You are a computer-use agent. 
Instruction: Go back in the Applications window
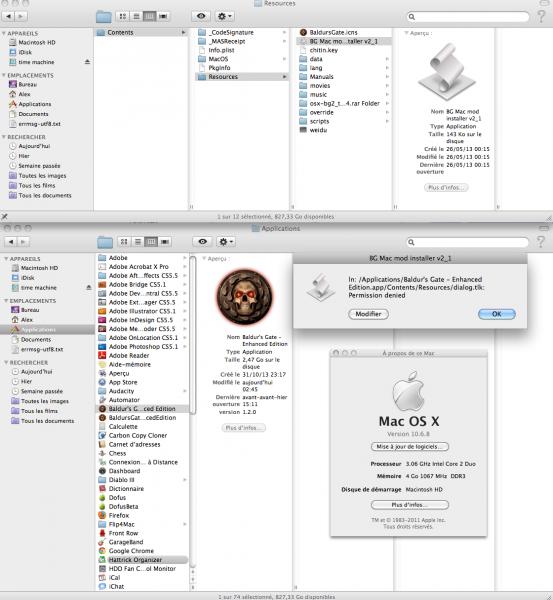pos(11,241)
